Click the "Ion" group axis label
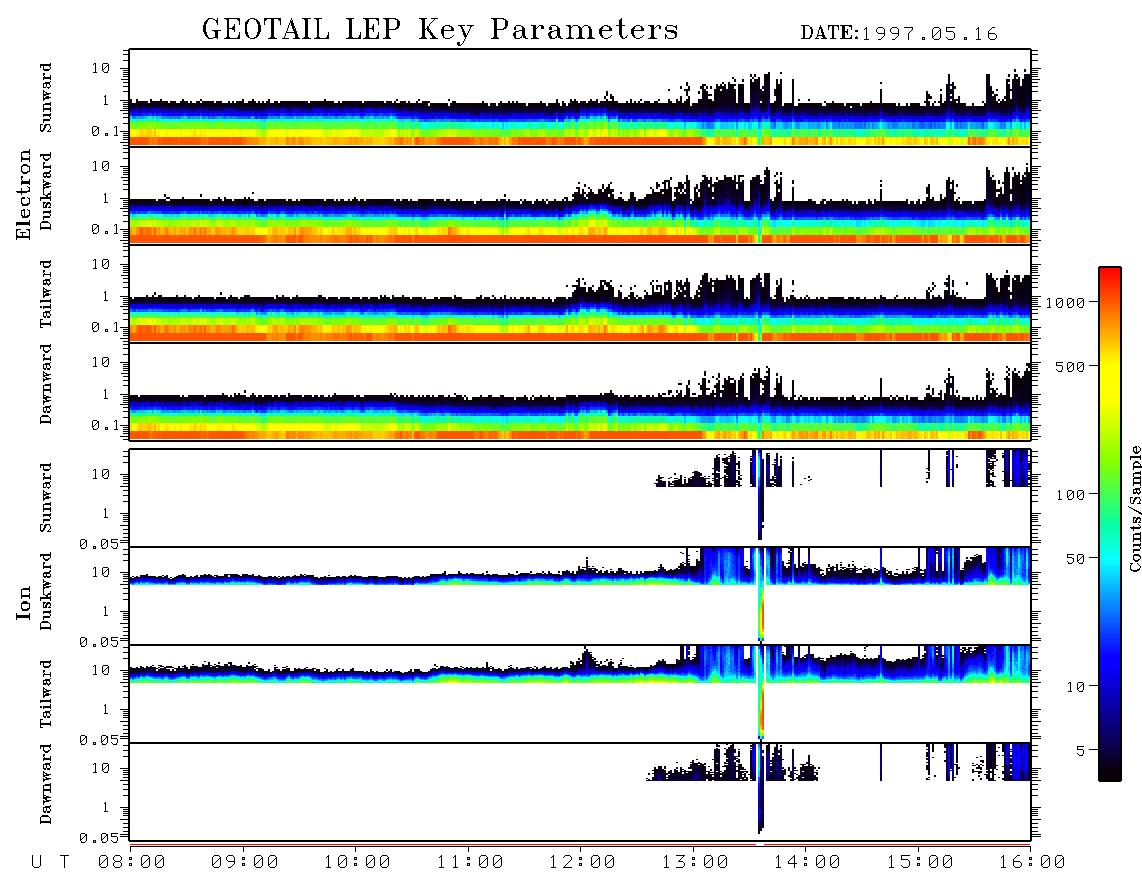 pyautogui.click(x=23, y=602)
